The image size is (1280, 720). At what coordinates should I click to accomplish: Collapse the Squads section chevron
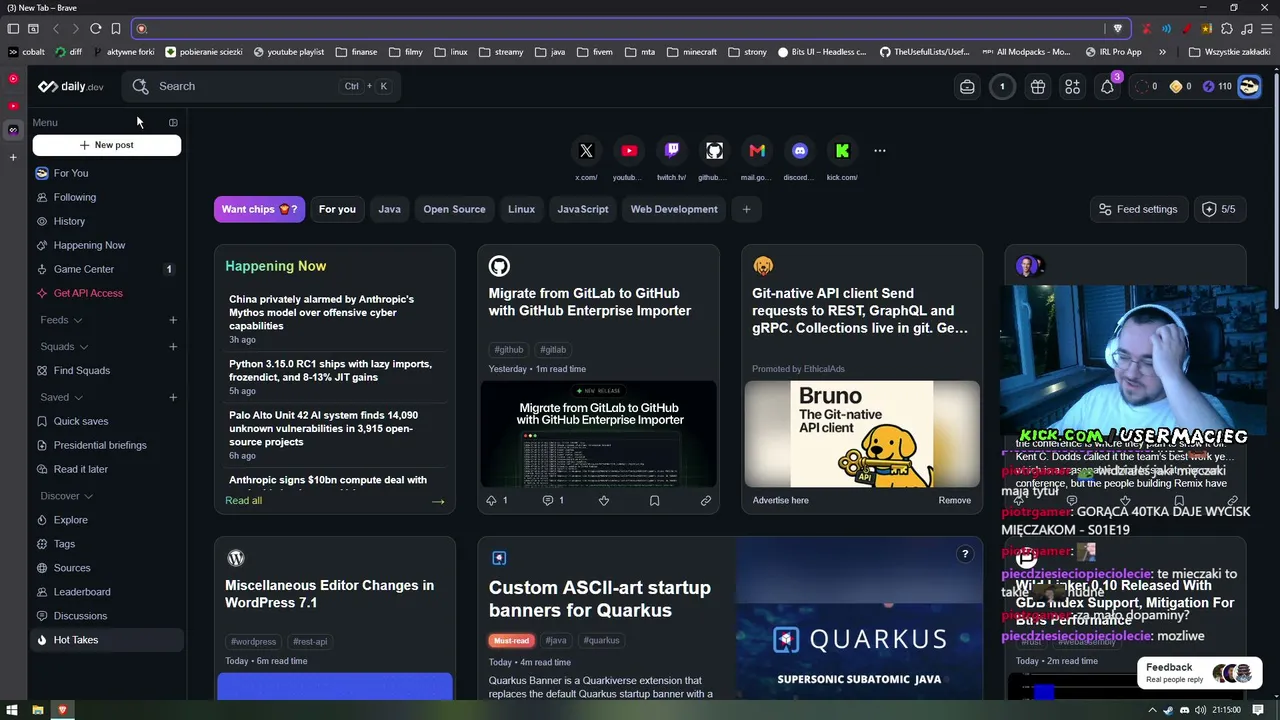pyautogui.click(x=83, y=347)
